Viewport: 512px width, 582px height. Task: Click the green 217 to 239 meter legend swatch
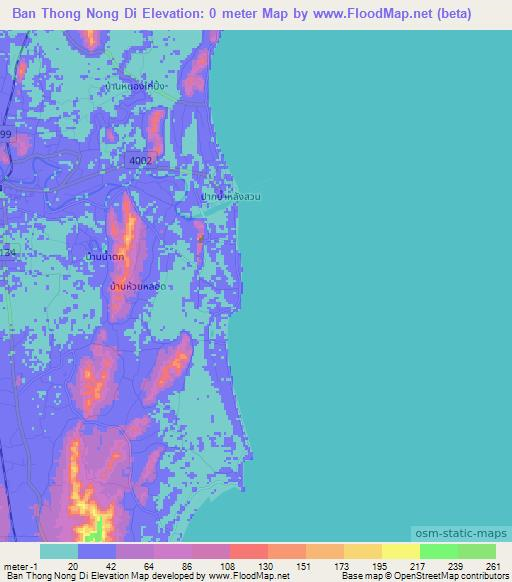(439, 551)
